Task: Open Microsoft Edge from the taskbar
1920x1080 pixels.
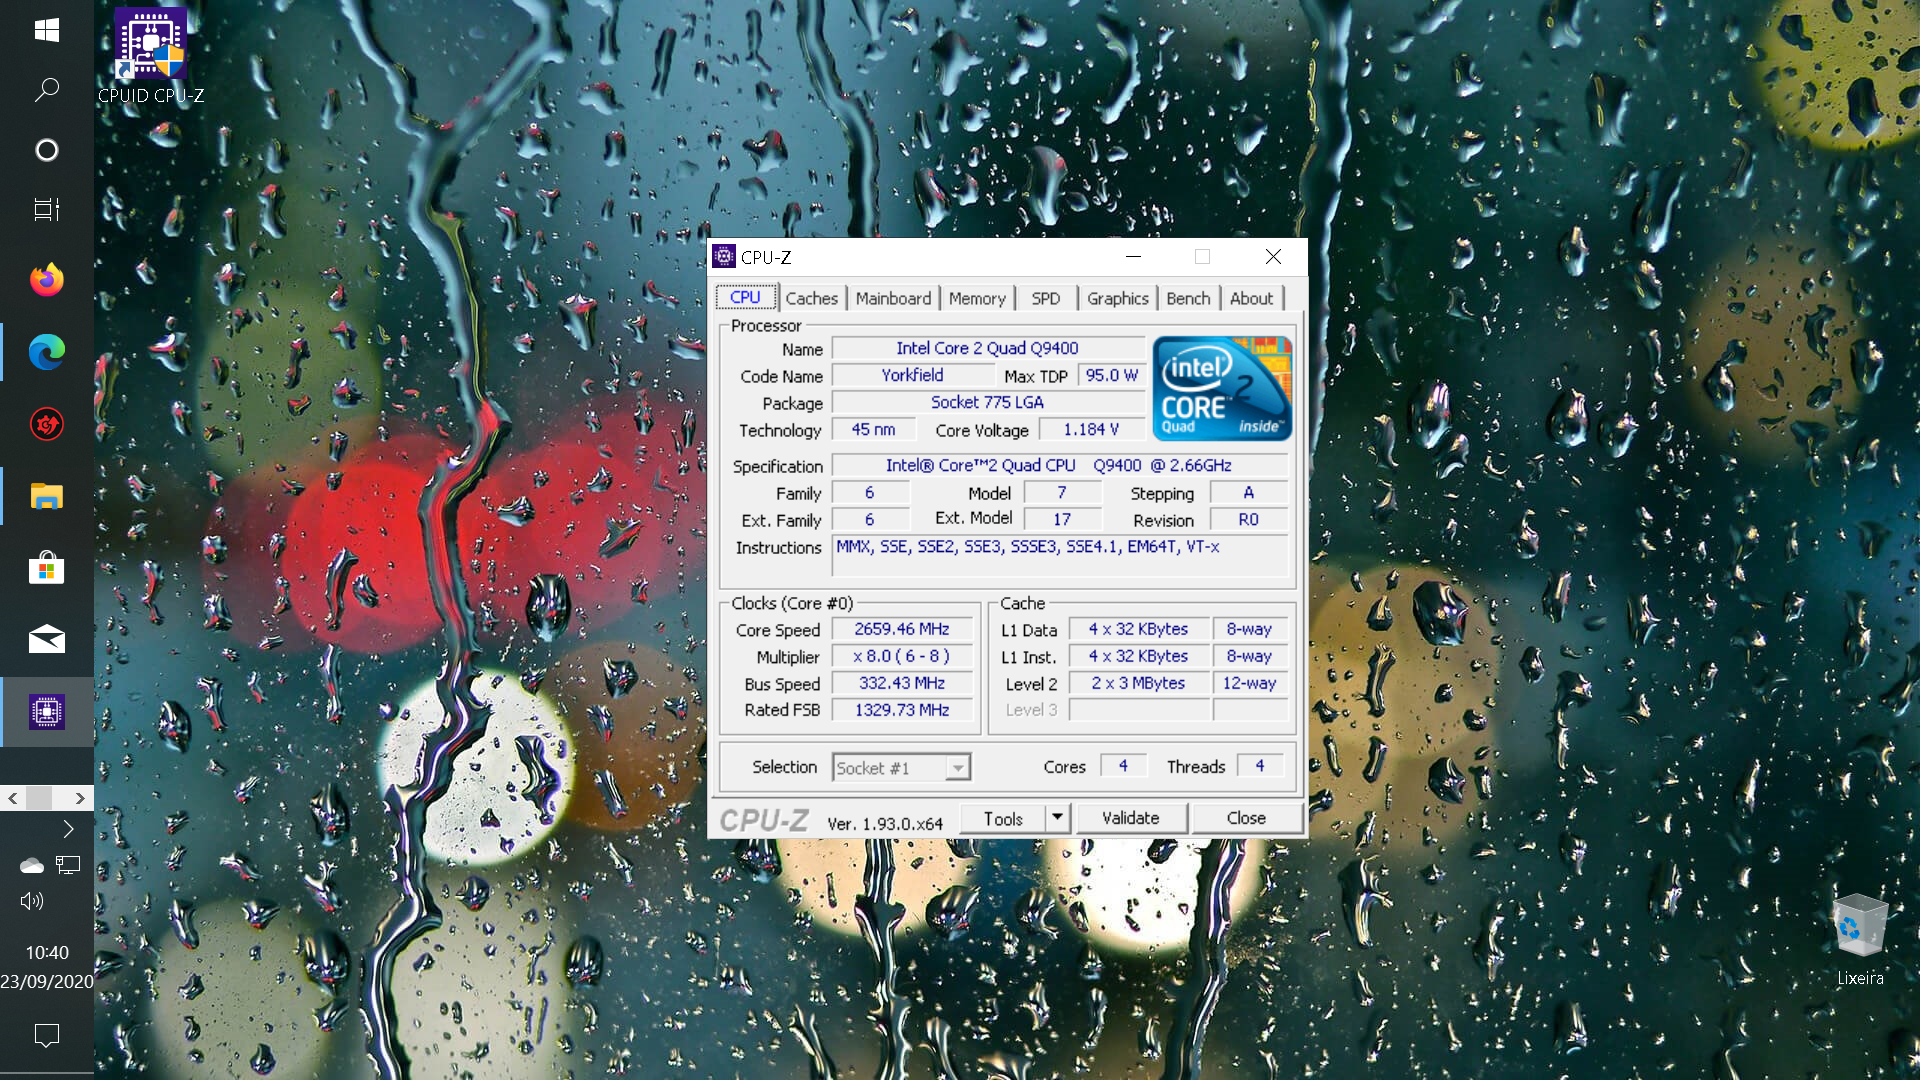Action: [x=46, y=352]
